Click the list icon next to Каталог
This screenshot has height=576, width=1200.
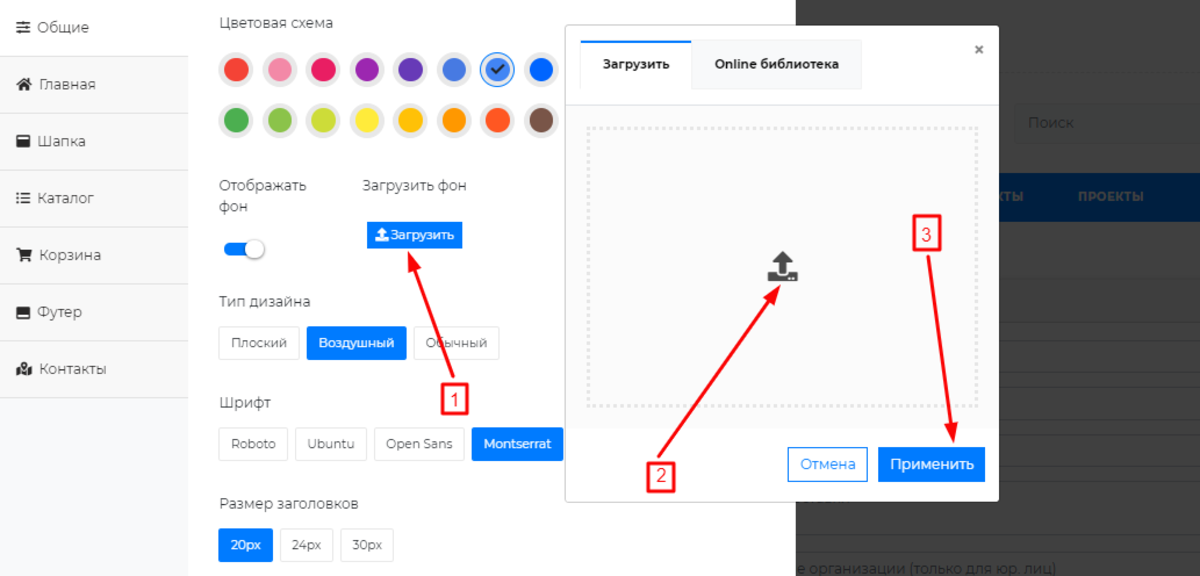pos(24,198)
